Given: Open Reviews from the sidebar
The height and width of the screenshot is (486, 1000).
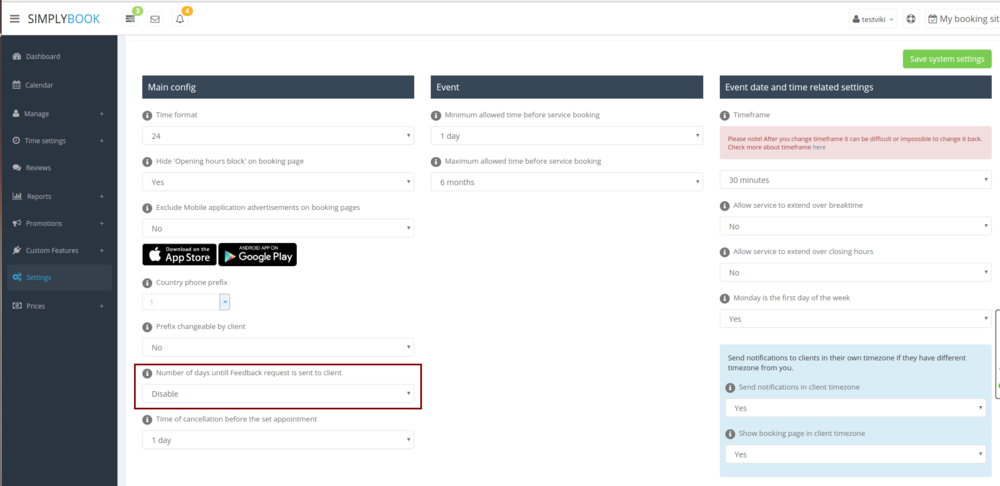Looking at the screenshot, I should (x=38, y=168).
